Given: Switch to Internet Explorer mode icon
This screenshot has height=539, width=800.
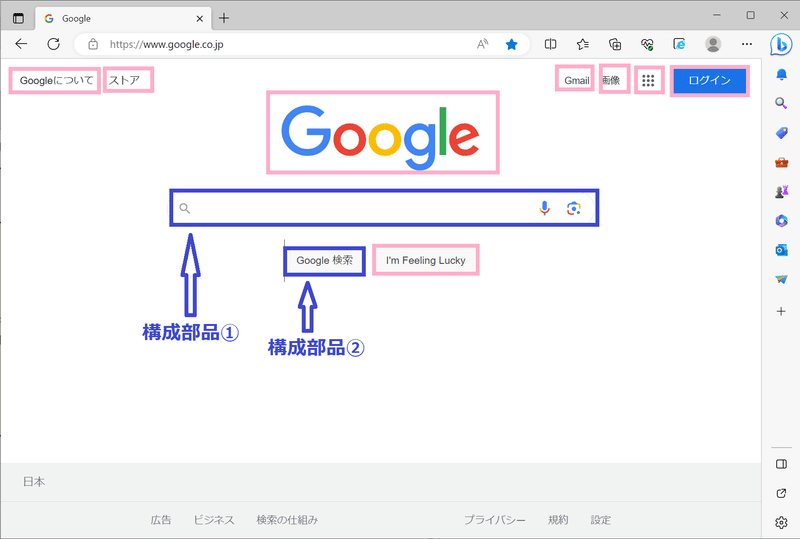Looking at the screenshot, I should tap(679, 44).
